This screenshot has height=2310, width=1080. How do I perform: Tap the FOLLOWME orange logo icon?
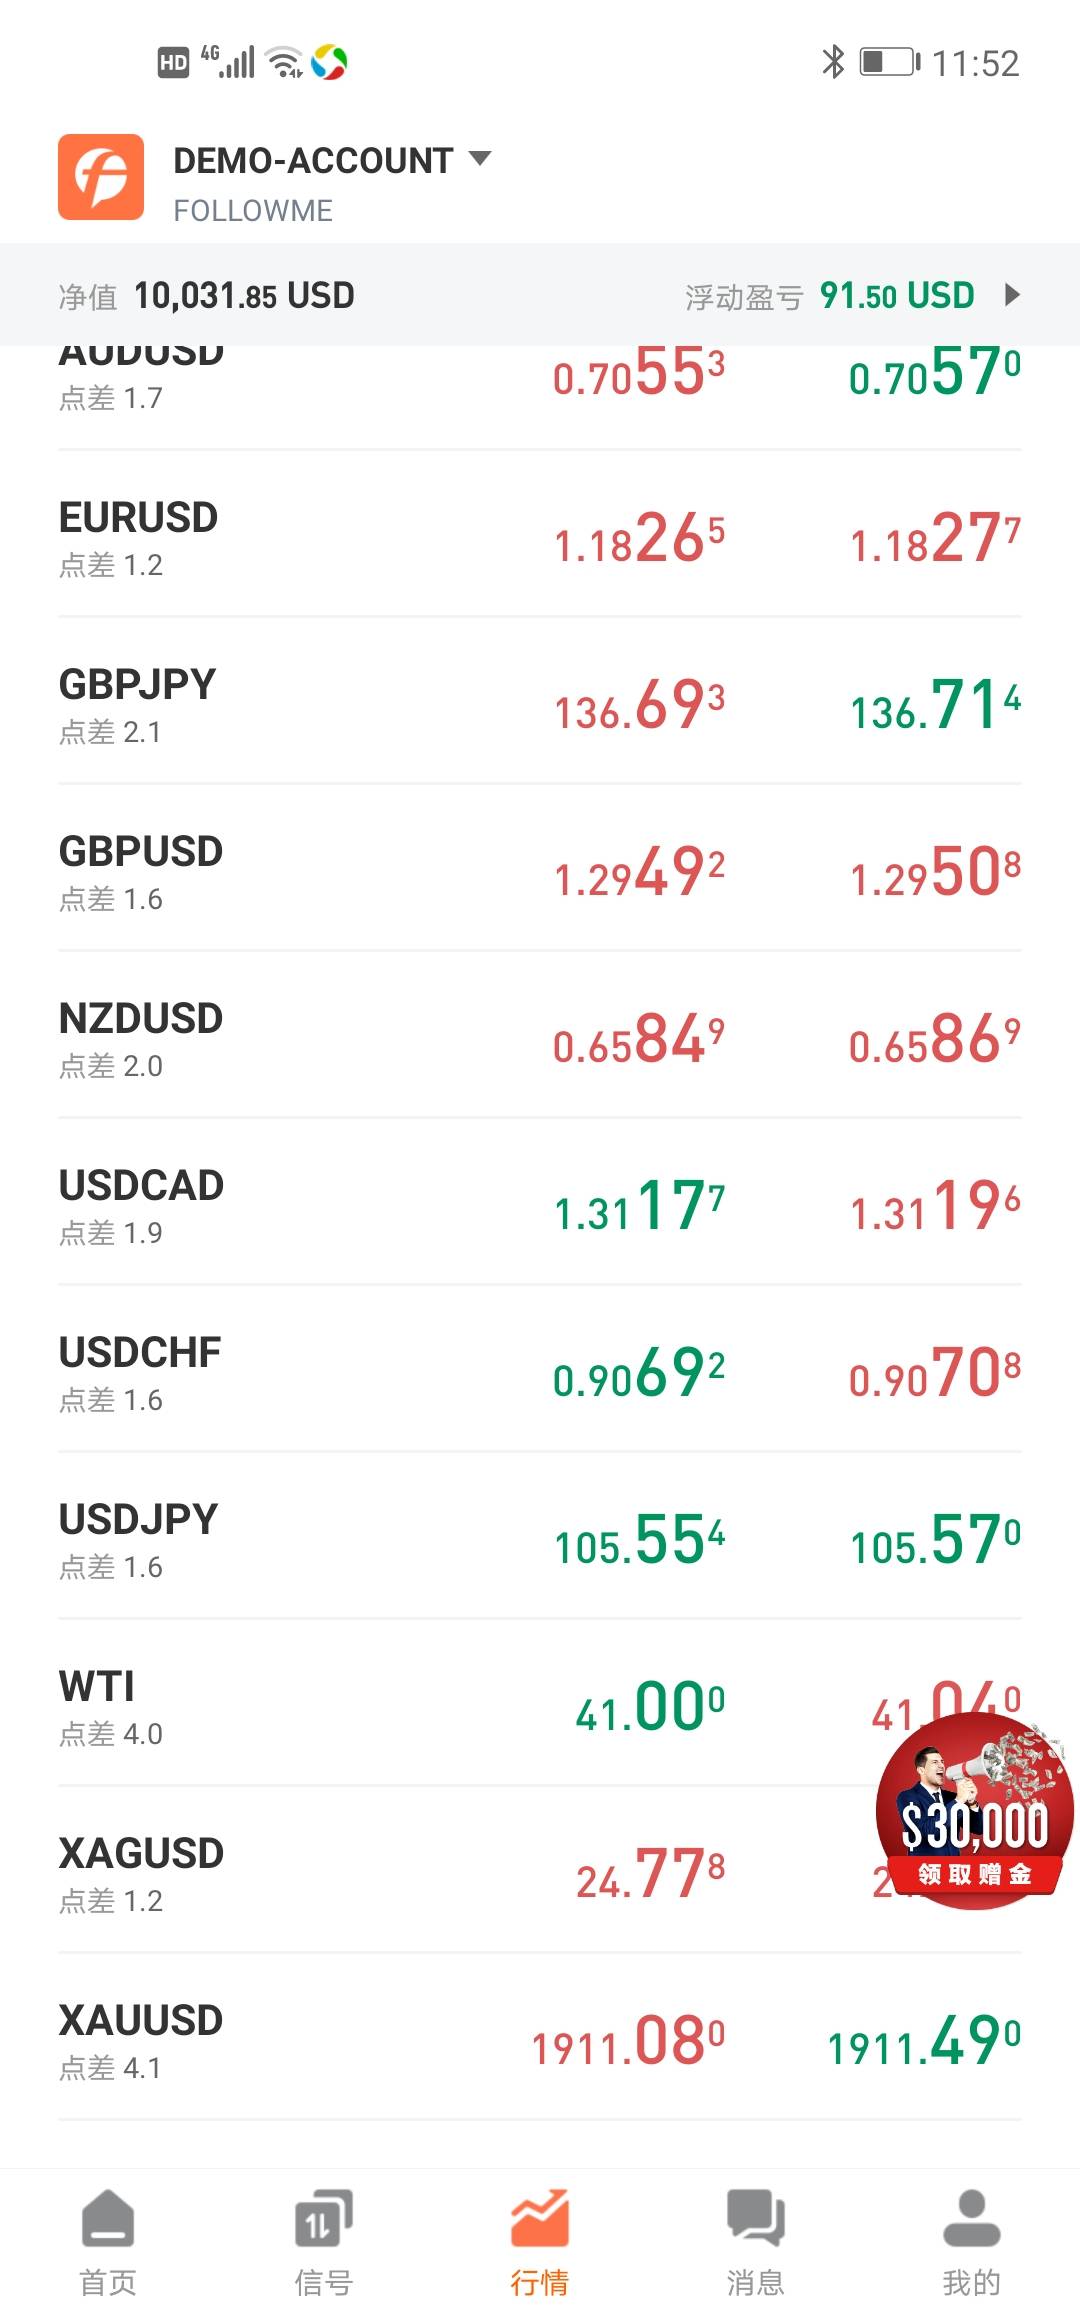coord(101,177)
